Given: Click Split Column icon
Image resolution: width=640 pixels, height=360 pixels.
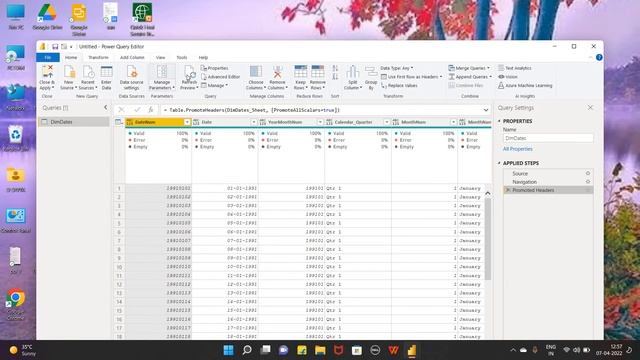Looking at the screenshot, I should click(x=353, y=72).
